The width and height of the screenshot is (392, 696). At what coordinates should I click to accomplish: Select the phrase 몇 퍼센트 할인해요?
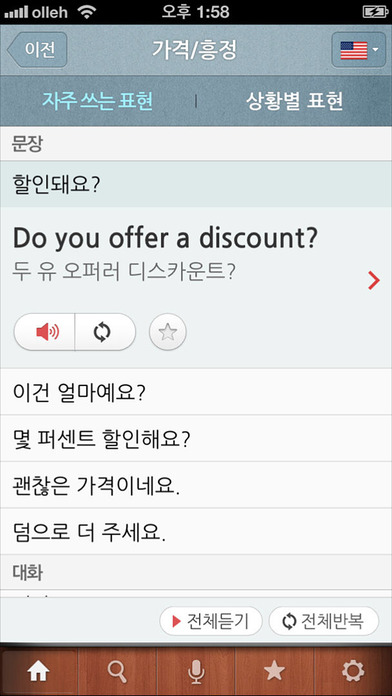pos(196,438)
